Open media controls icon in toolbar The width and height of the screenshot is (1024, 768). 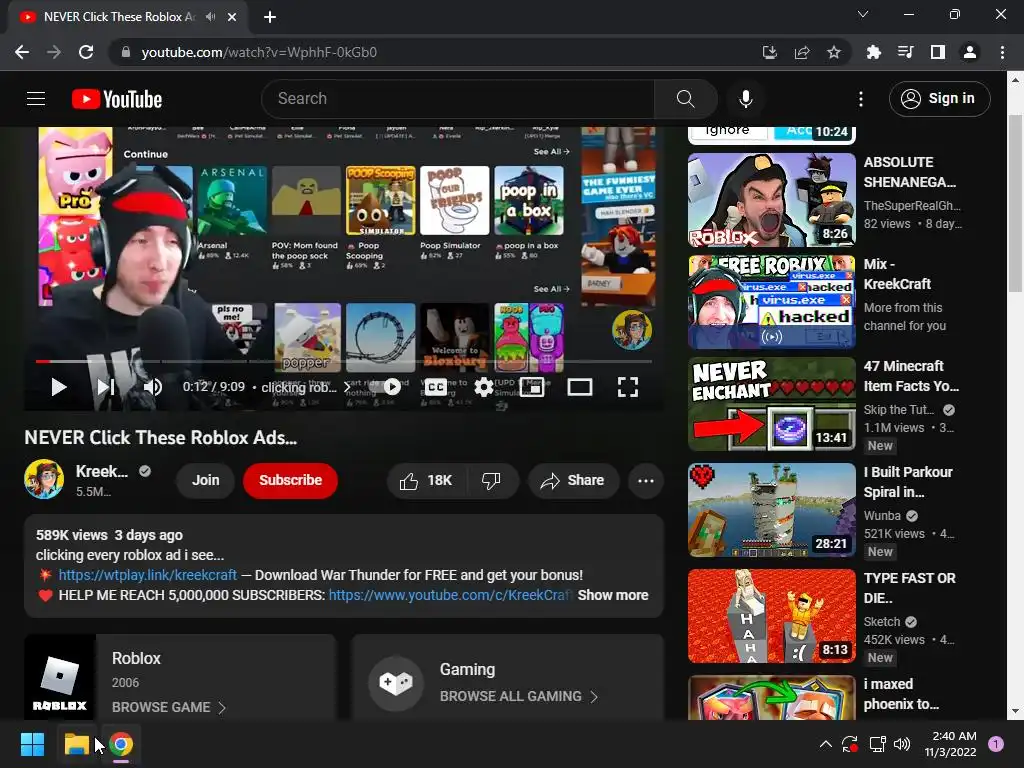tap(905, 52)
